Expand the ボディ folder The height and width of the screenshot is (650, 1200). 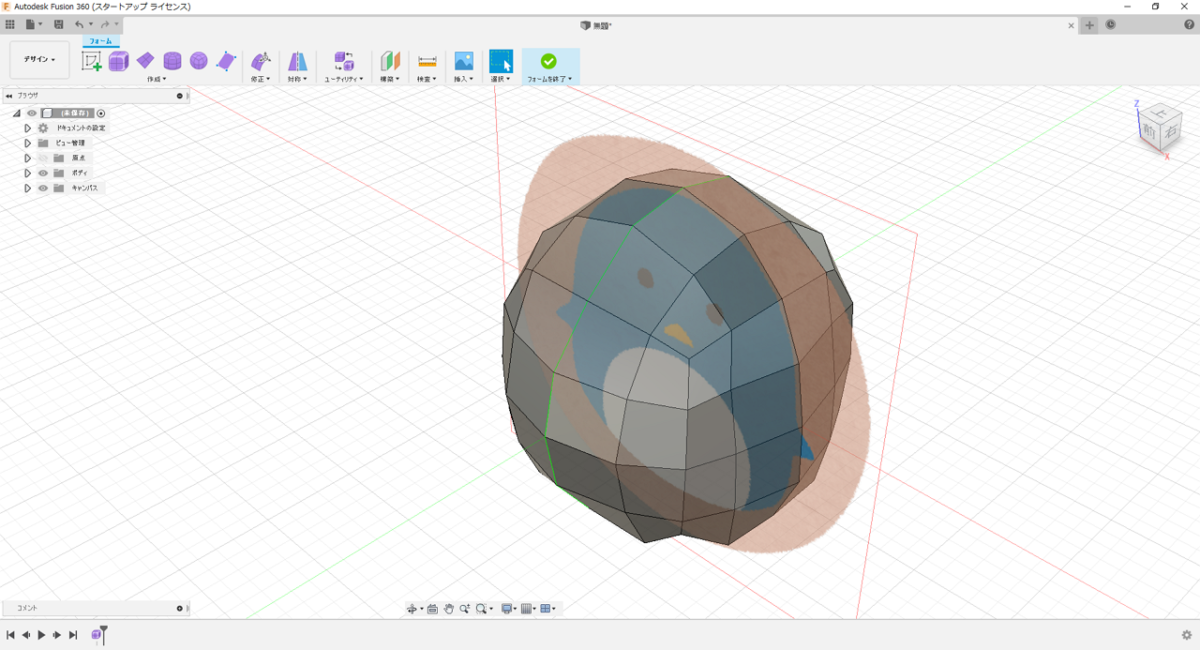coord(28,173)
